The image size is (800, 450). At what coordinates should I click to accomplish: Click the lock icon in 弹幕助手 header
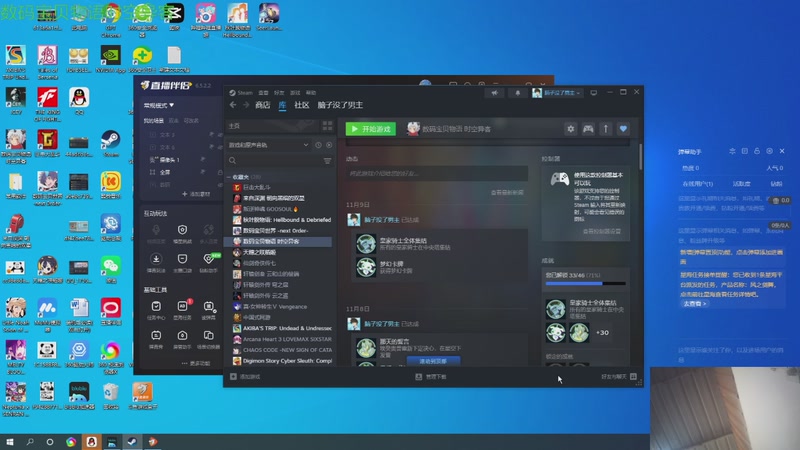coord(757,151)
